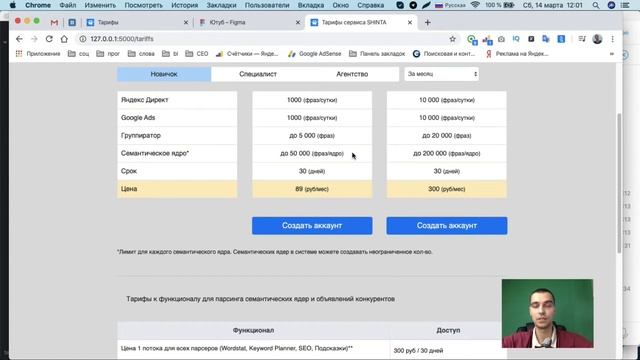Open the прог bookmarks folder

tap(108, 53)
